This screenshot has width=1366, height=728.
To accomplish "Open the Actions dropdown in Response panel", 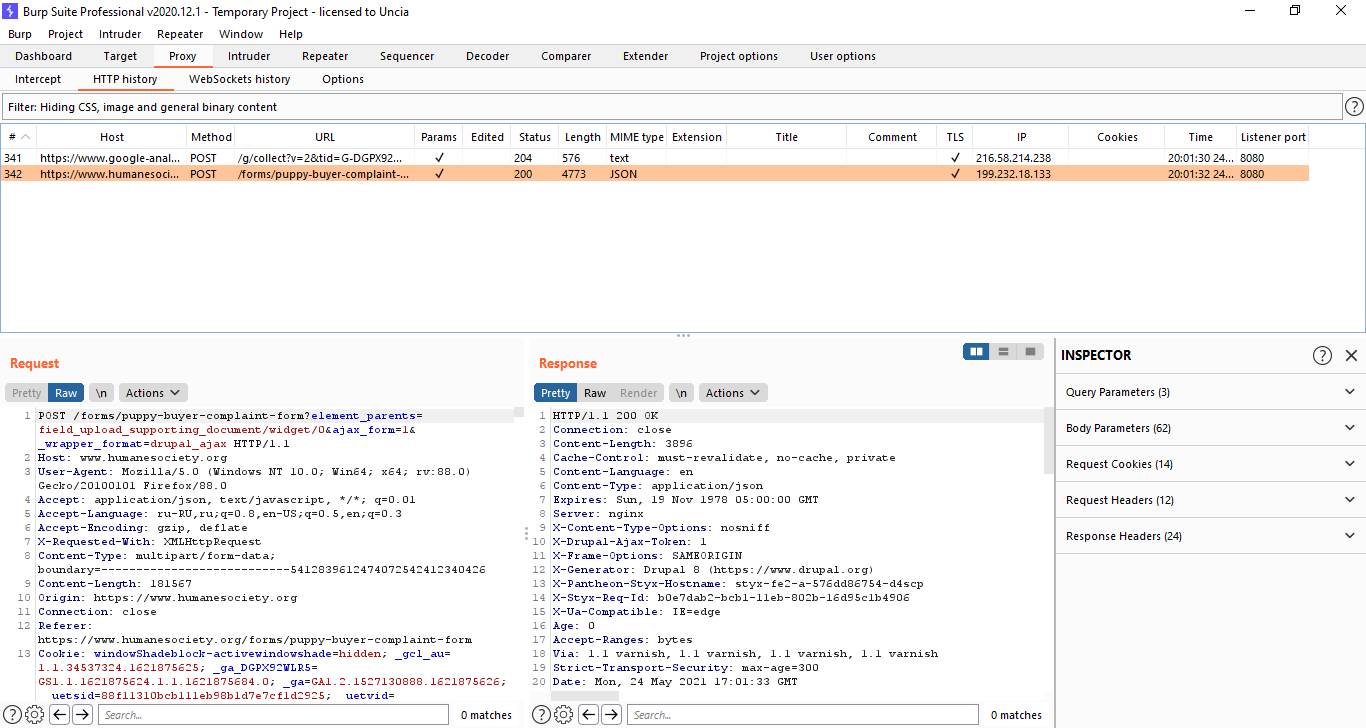I will coord(733,393).
